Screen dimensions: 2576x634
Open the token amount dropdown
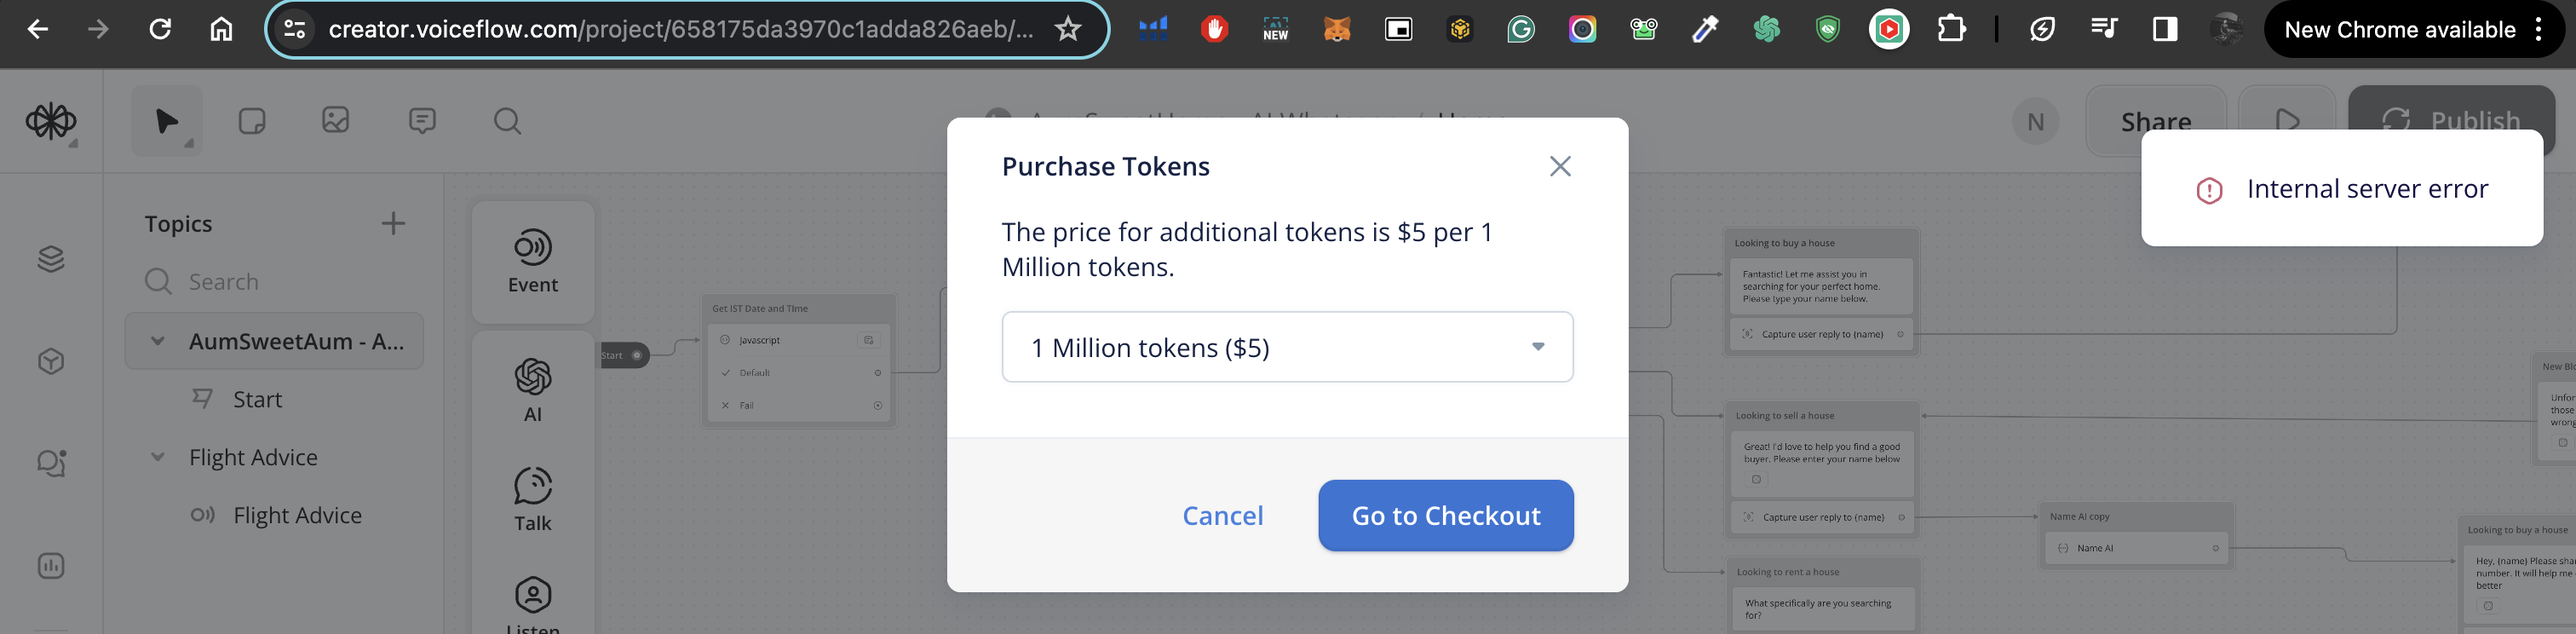pos(1287,347)
